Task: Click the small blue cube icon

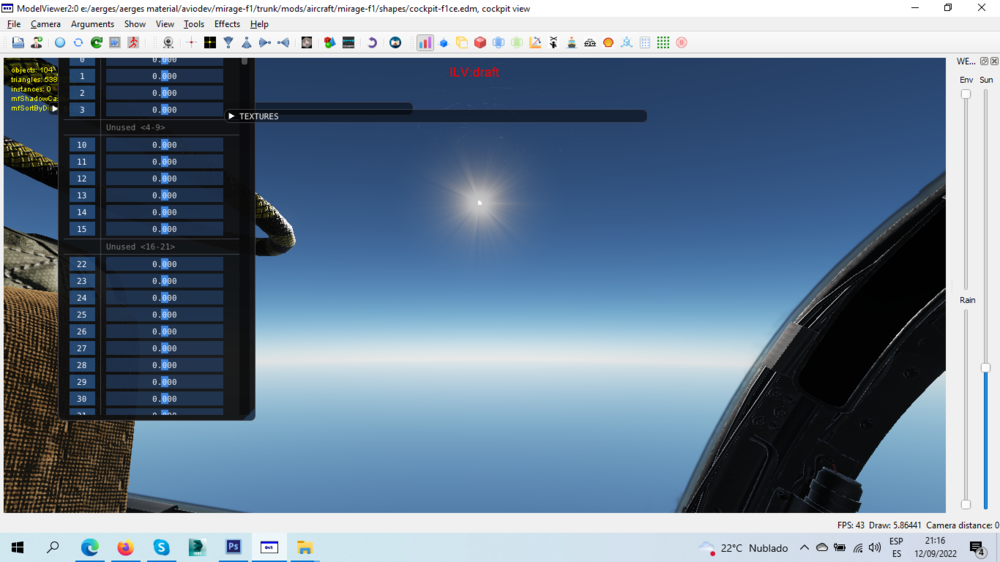Action: coord(444,43)
